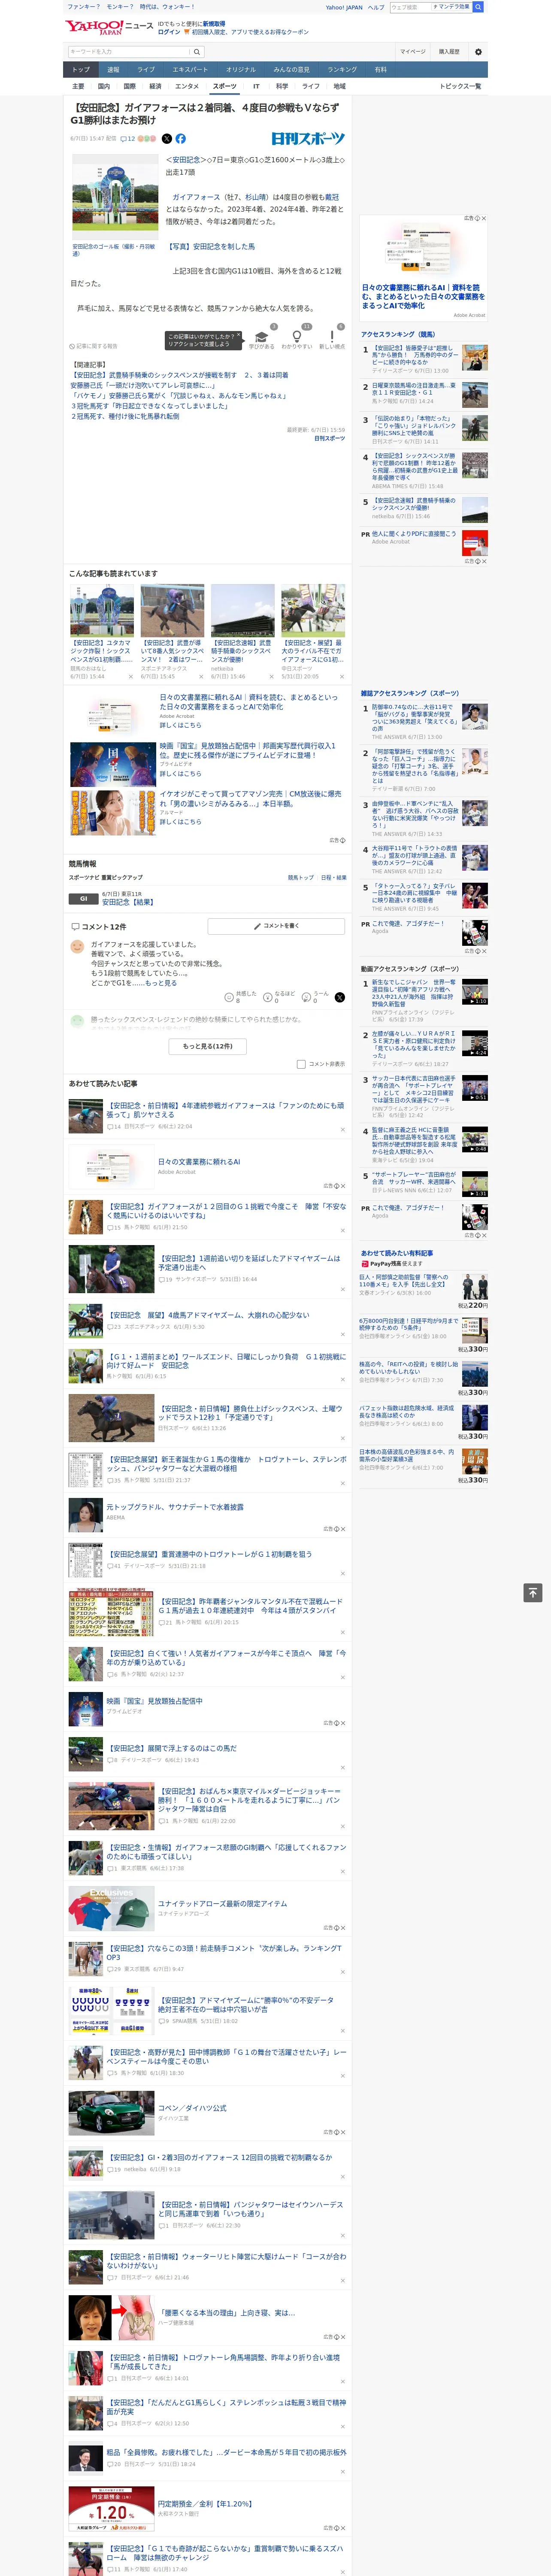551x2576 pixels.
Task: React with わかりやすい lightbulb icon
Action: coord(297,338)
